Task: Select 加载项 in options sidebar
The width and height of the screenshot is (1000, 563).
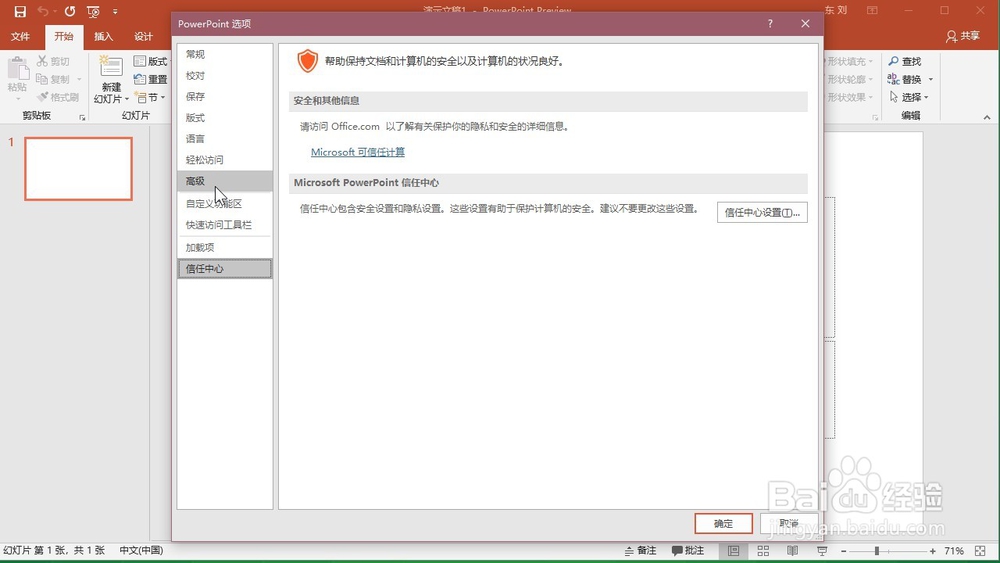Action: 224,247
